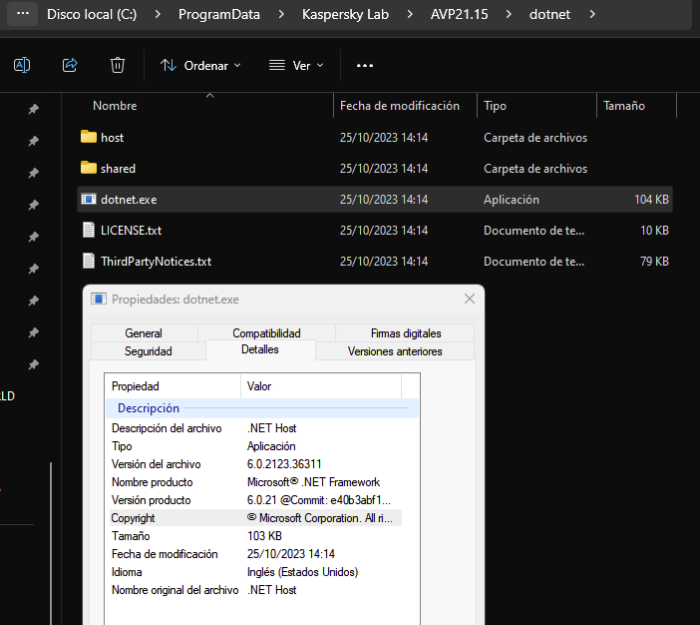Open the Ordenar sort dropdown
The height and width of the screenshot is (625, 700).
[201, 66]
